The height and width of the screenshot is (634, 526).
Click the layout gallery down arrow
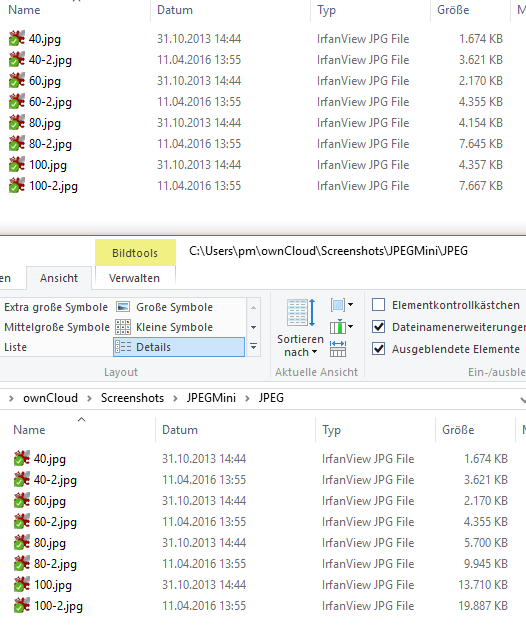253,327
